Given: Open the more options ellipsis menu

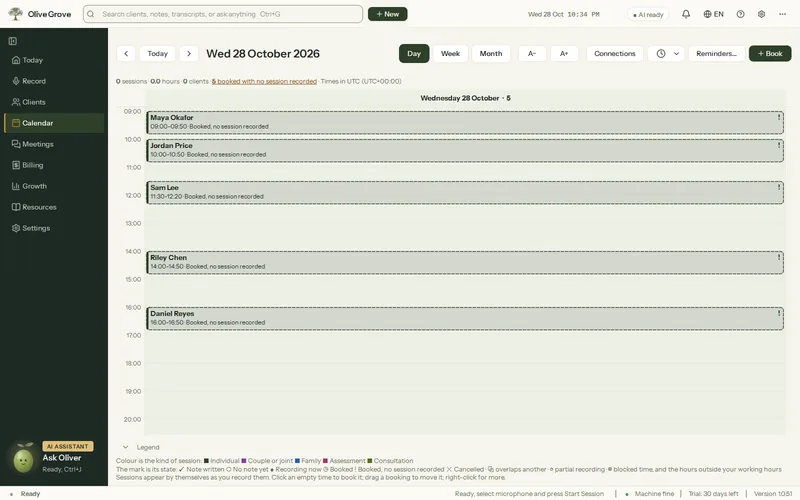Looking at the screenshot, I should [782, 14].
